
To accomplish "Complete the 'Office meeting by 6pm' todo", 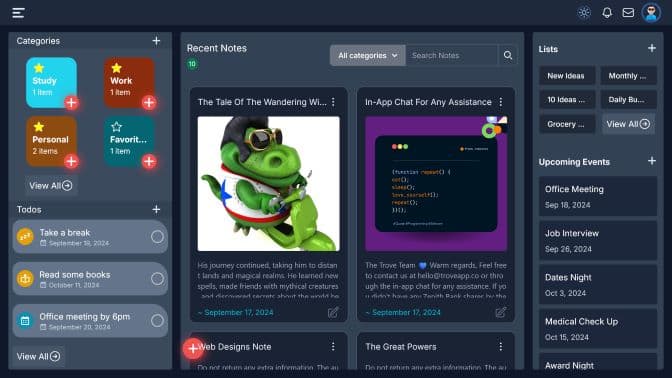I will coord(157,321).
